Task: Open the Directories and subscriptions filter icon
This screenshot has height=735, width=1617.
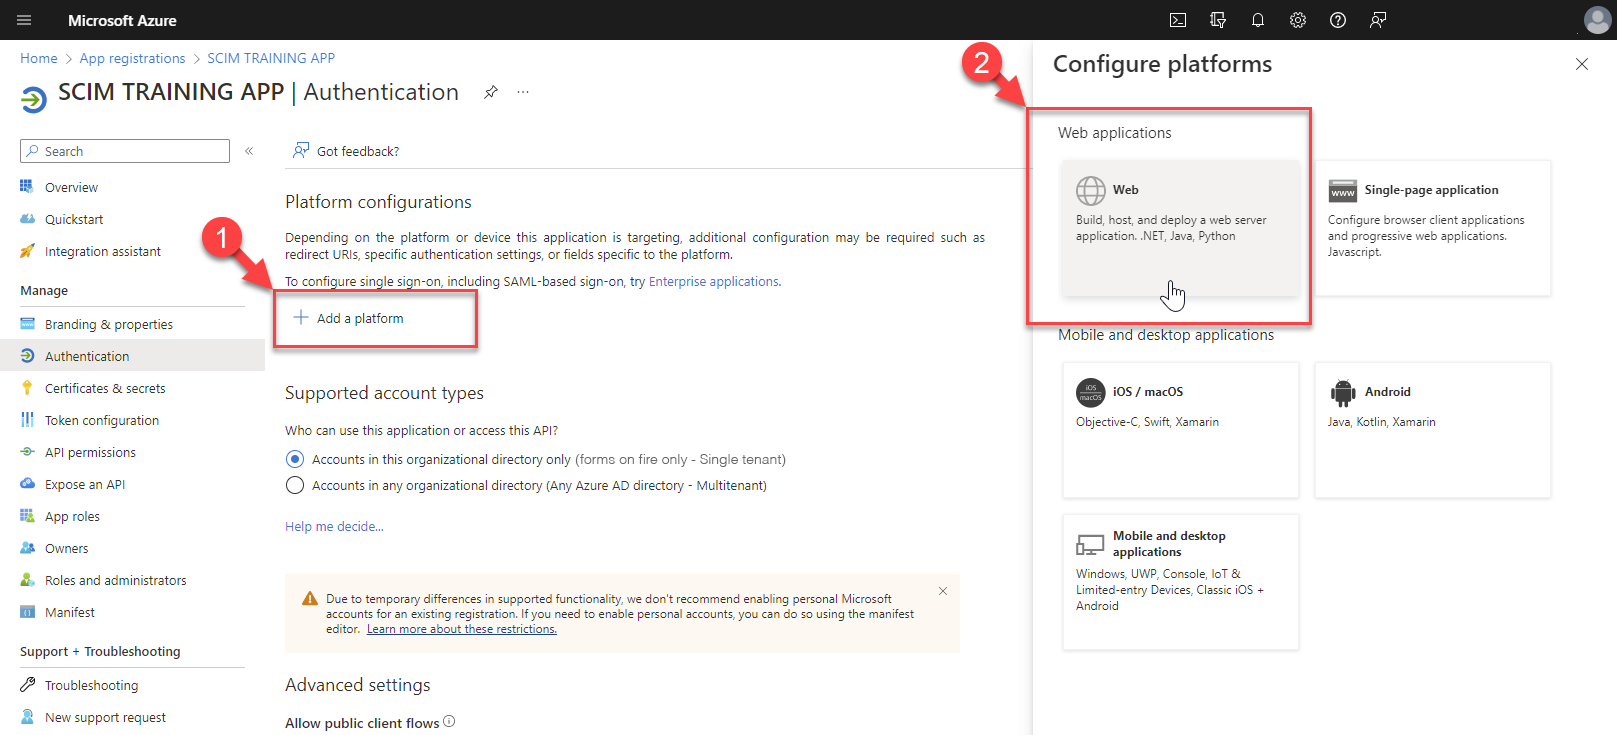Action: [1218, 20]
